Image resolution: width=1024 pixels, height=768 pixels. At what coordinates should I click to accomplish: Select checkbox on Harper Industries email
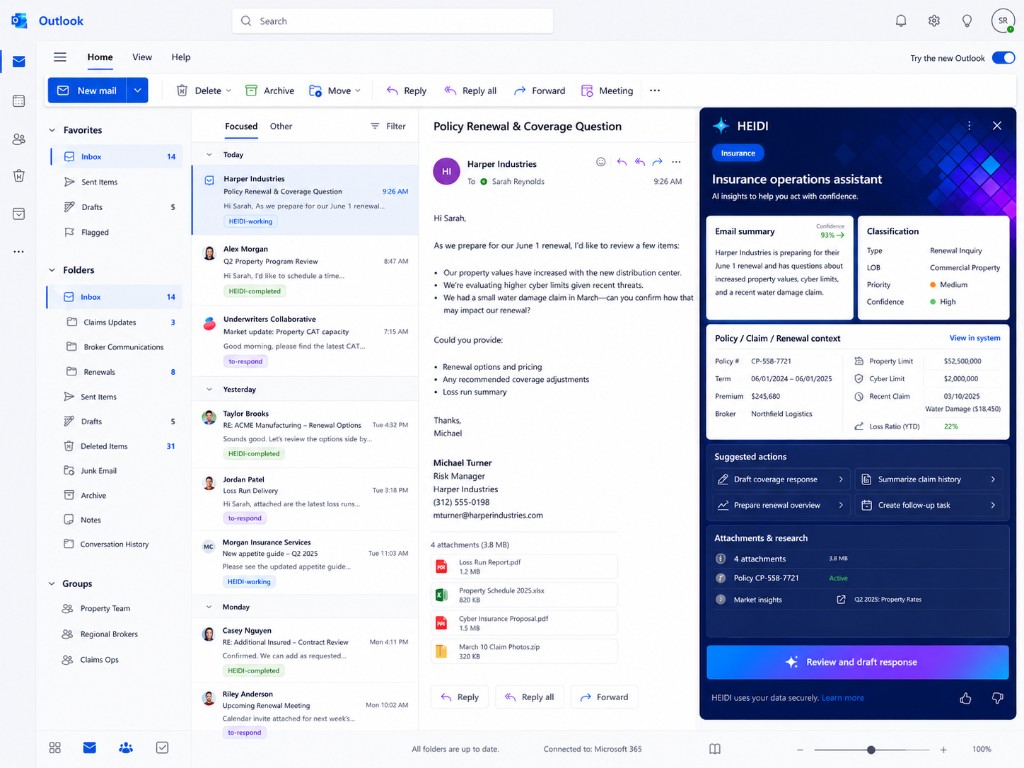pyautogui.click(x=210, y=180)
